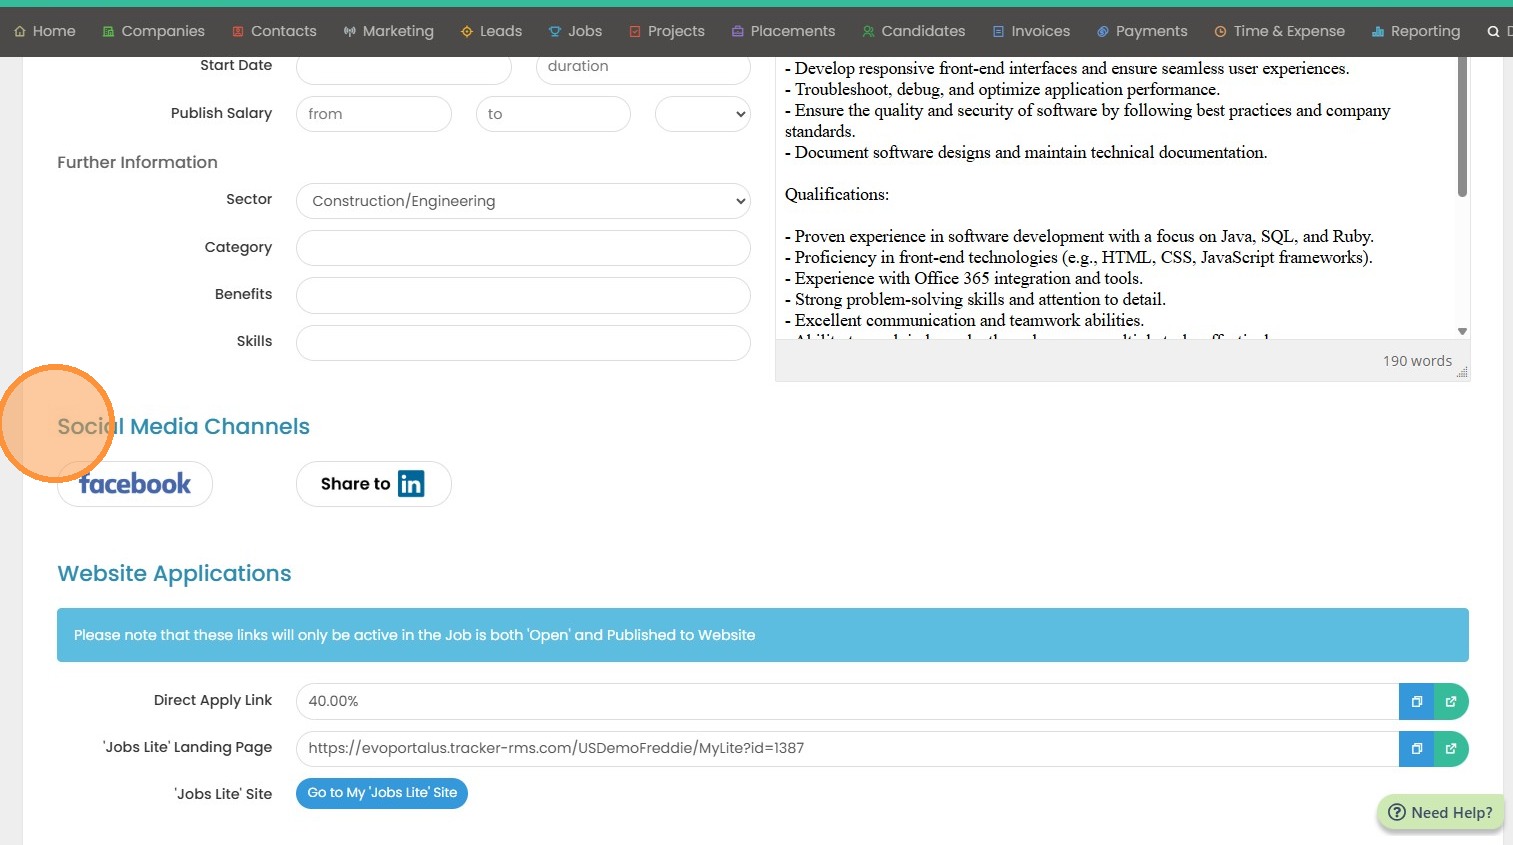Click the Companies nav icon

point(108,32)
